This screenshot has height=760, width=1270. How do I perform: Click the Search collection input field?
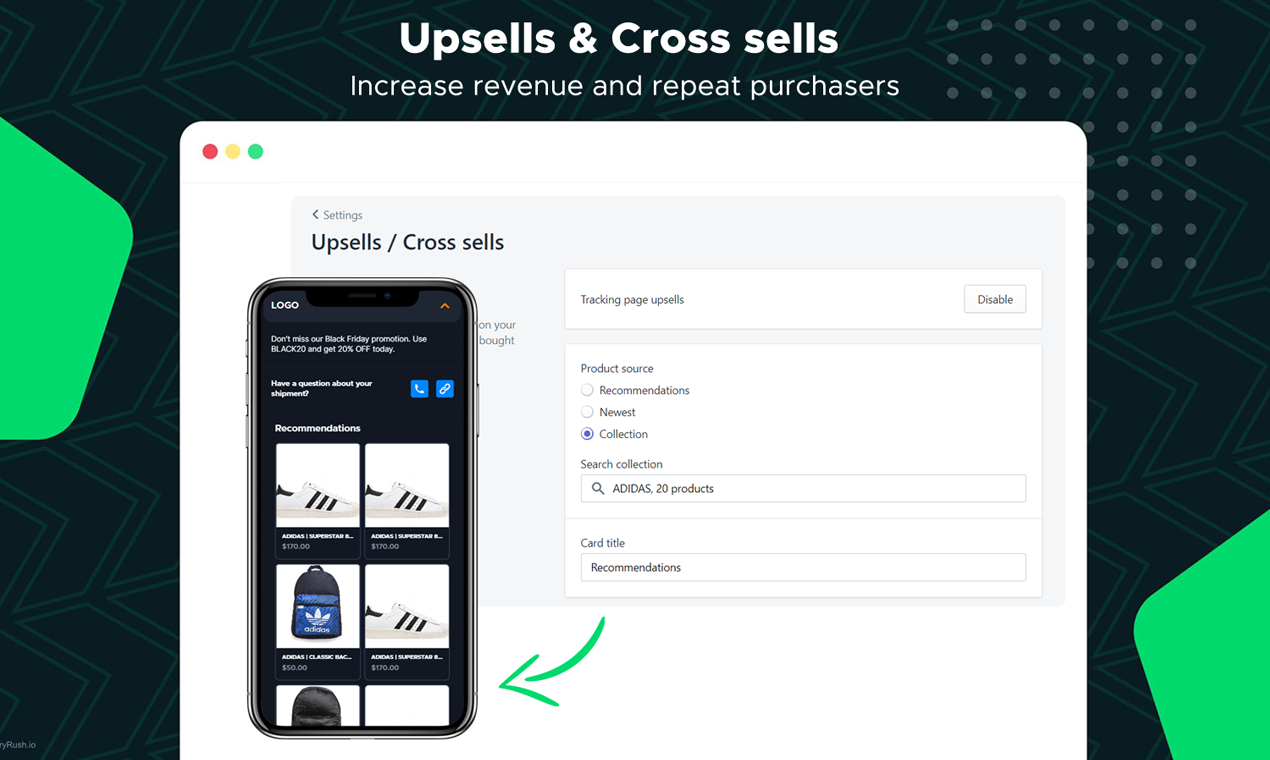[803, 489]
